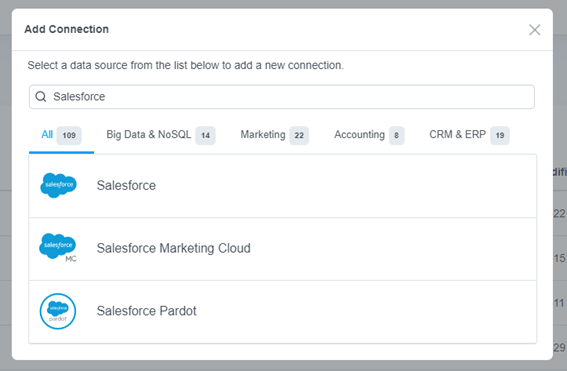This screenshot has width=567, height=371.
Task: Click the magnifier search icon
Action: (41, 97)
